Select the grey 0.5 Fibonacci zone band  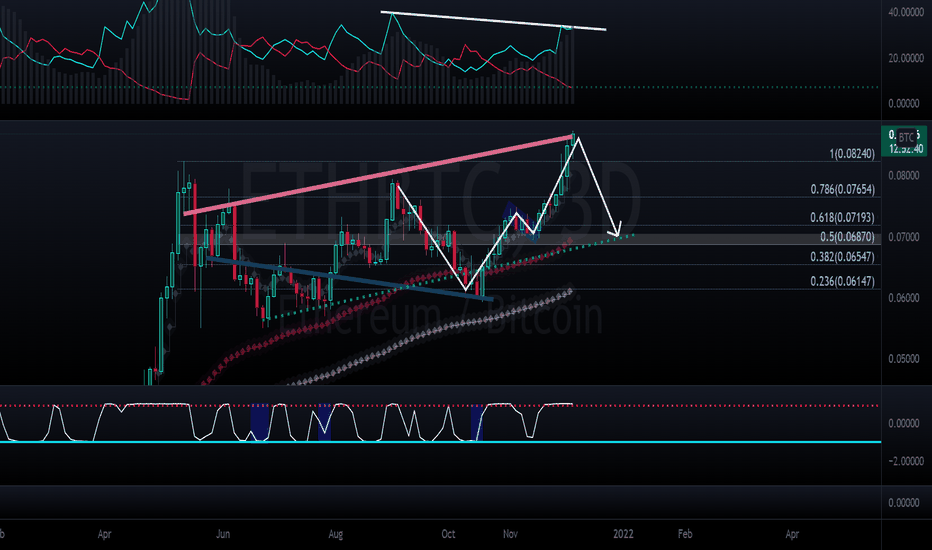(x=529, y=239)
